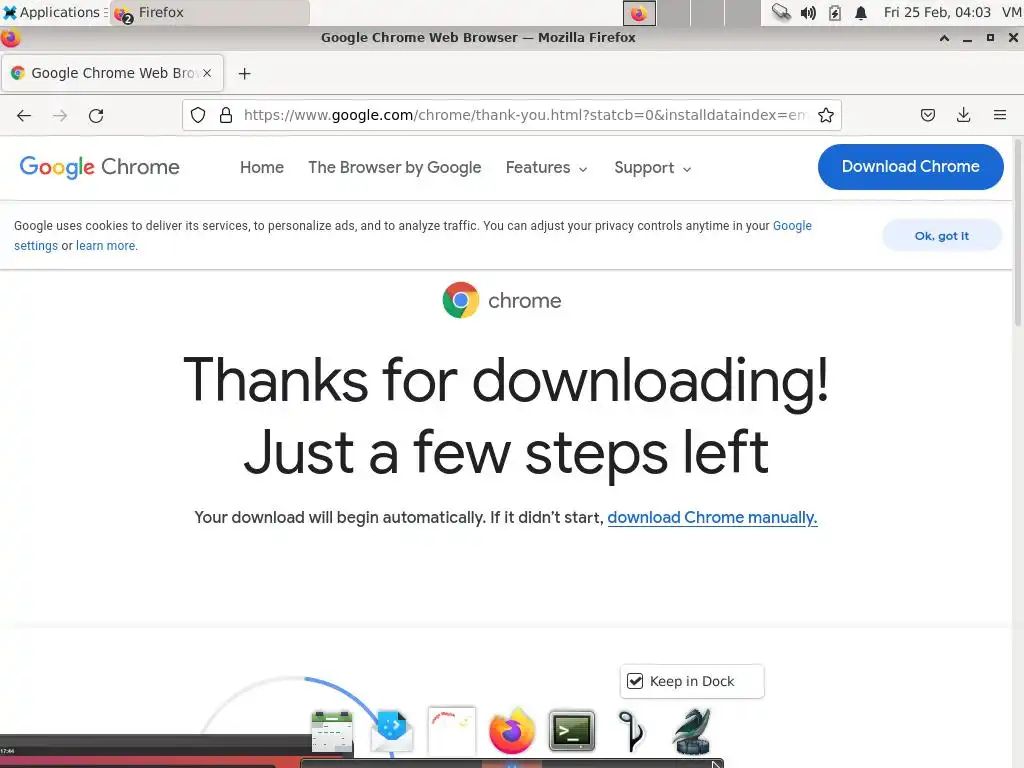The image size is (1024, 768).
Task: Open the white document dock icon
Action: [451, 731]
